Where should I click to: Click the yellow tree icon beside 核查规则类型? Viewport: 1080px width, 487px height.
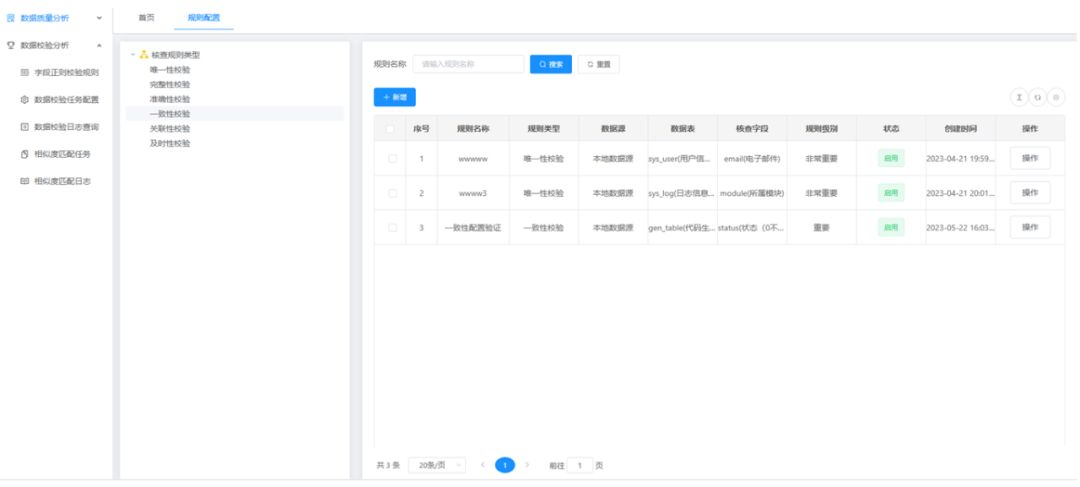[144, 54]
